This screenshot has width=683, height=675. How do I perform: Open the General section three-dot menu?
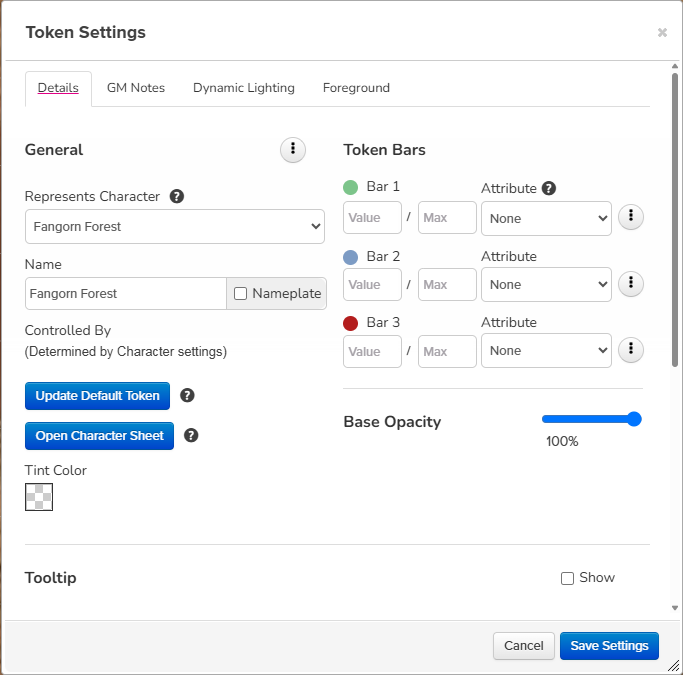click(293, 150)
